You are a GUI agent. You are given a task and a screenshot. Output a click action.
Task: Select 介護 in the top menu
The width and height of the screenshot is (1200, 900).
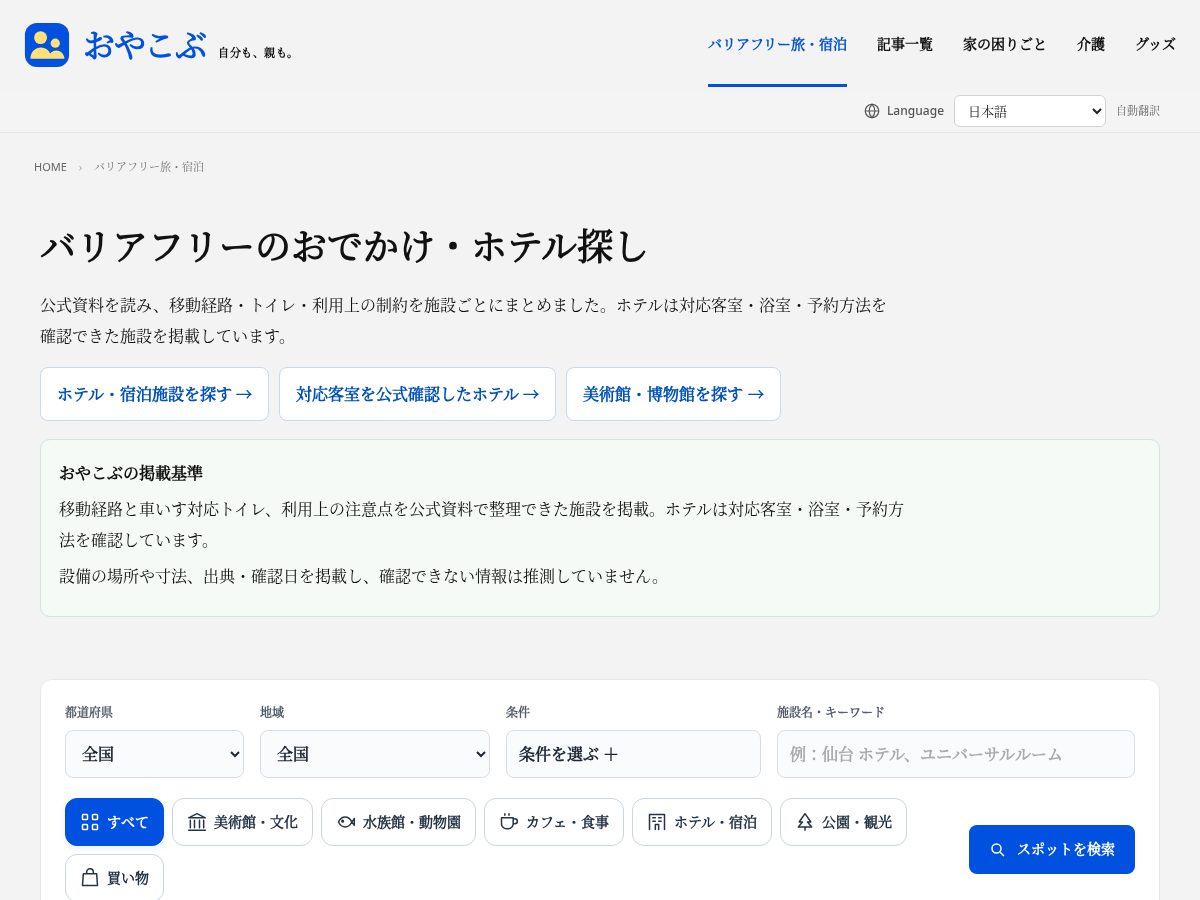tap(1091, 44)
